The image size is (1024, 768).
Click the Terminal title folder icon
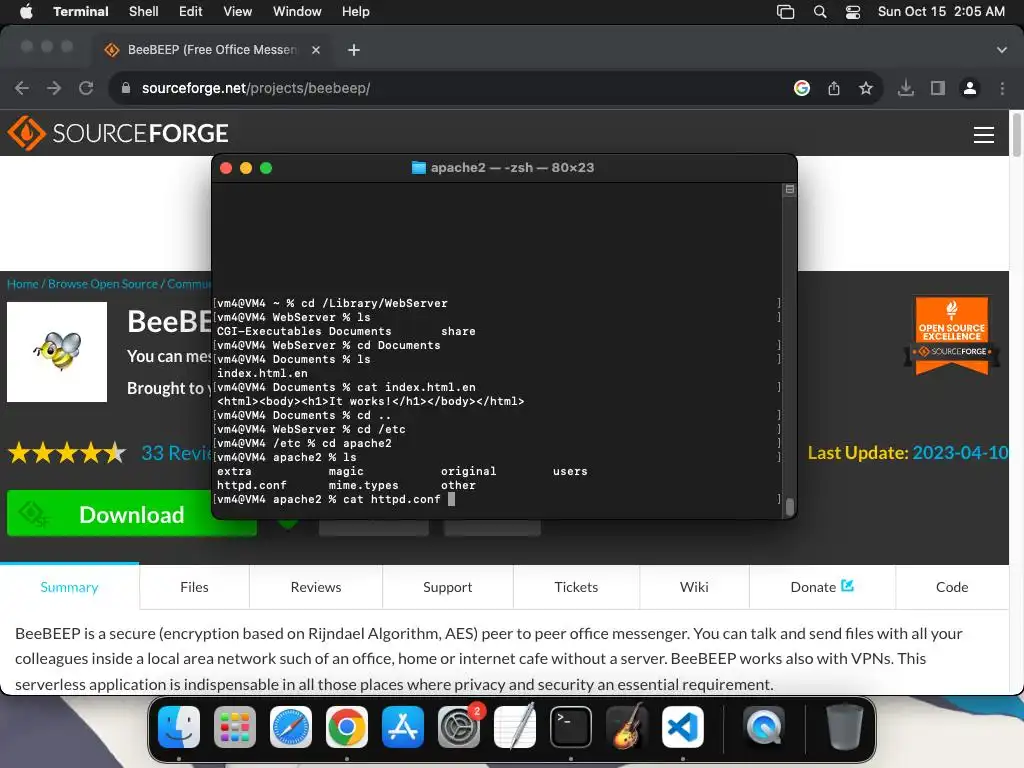pos(419,168)
